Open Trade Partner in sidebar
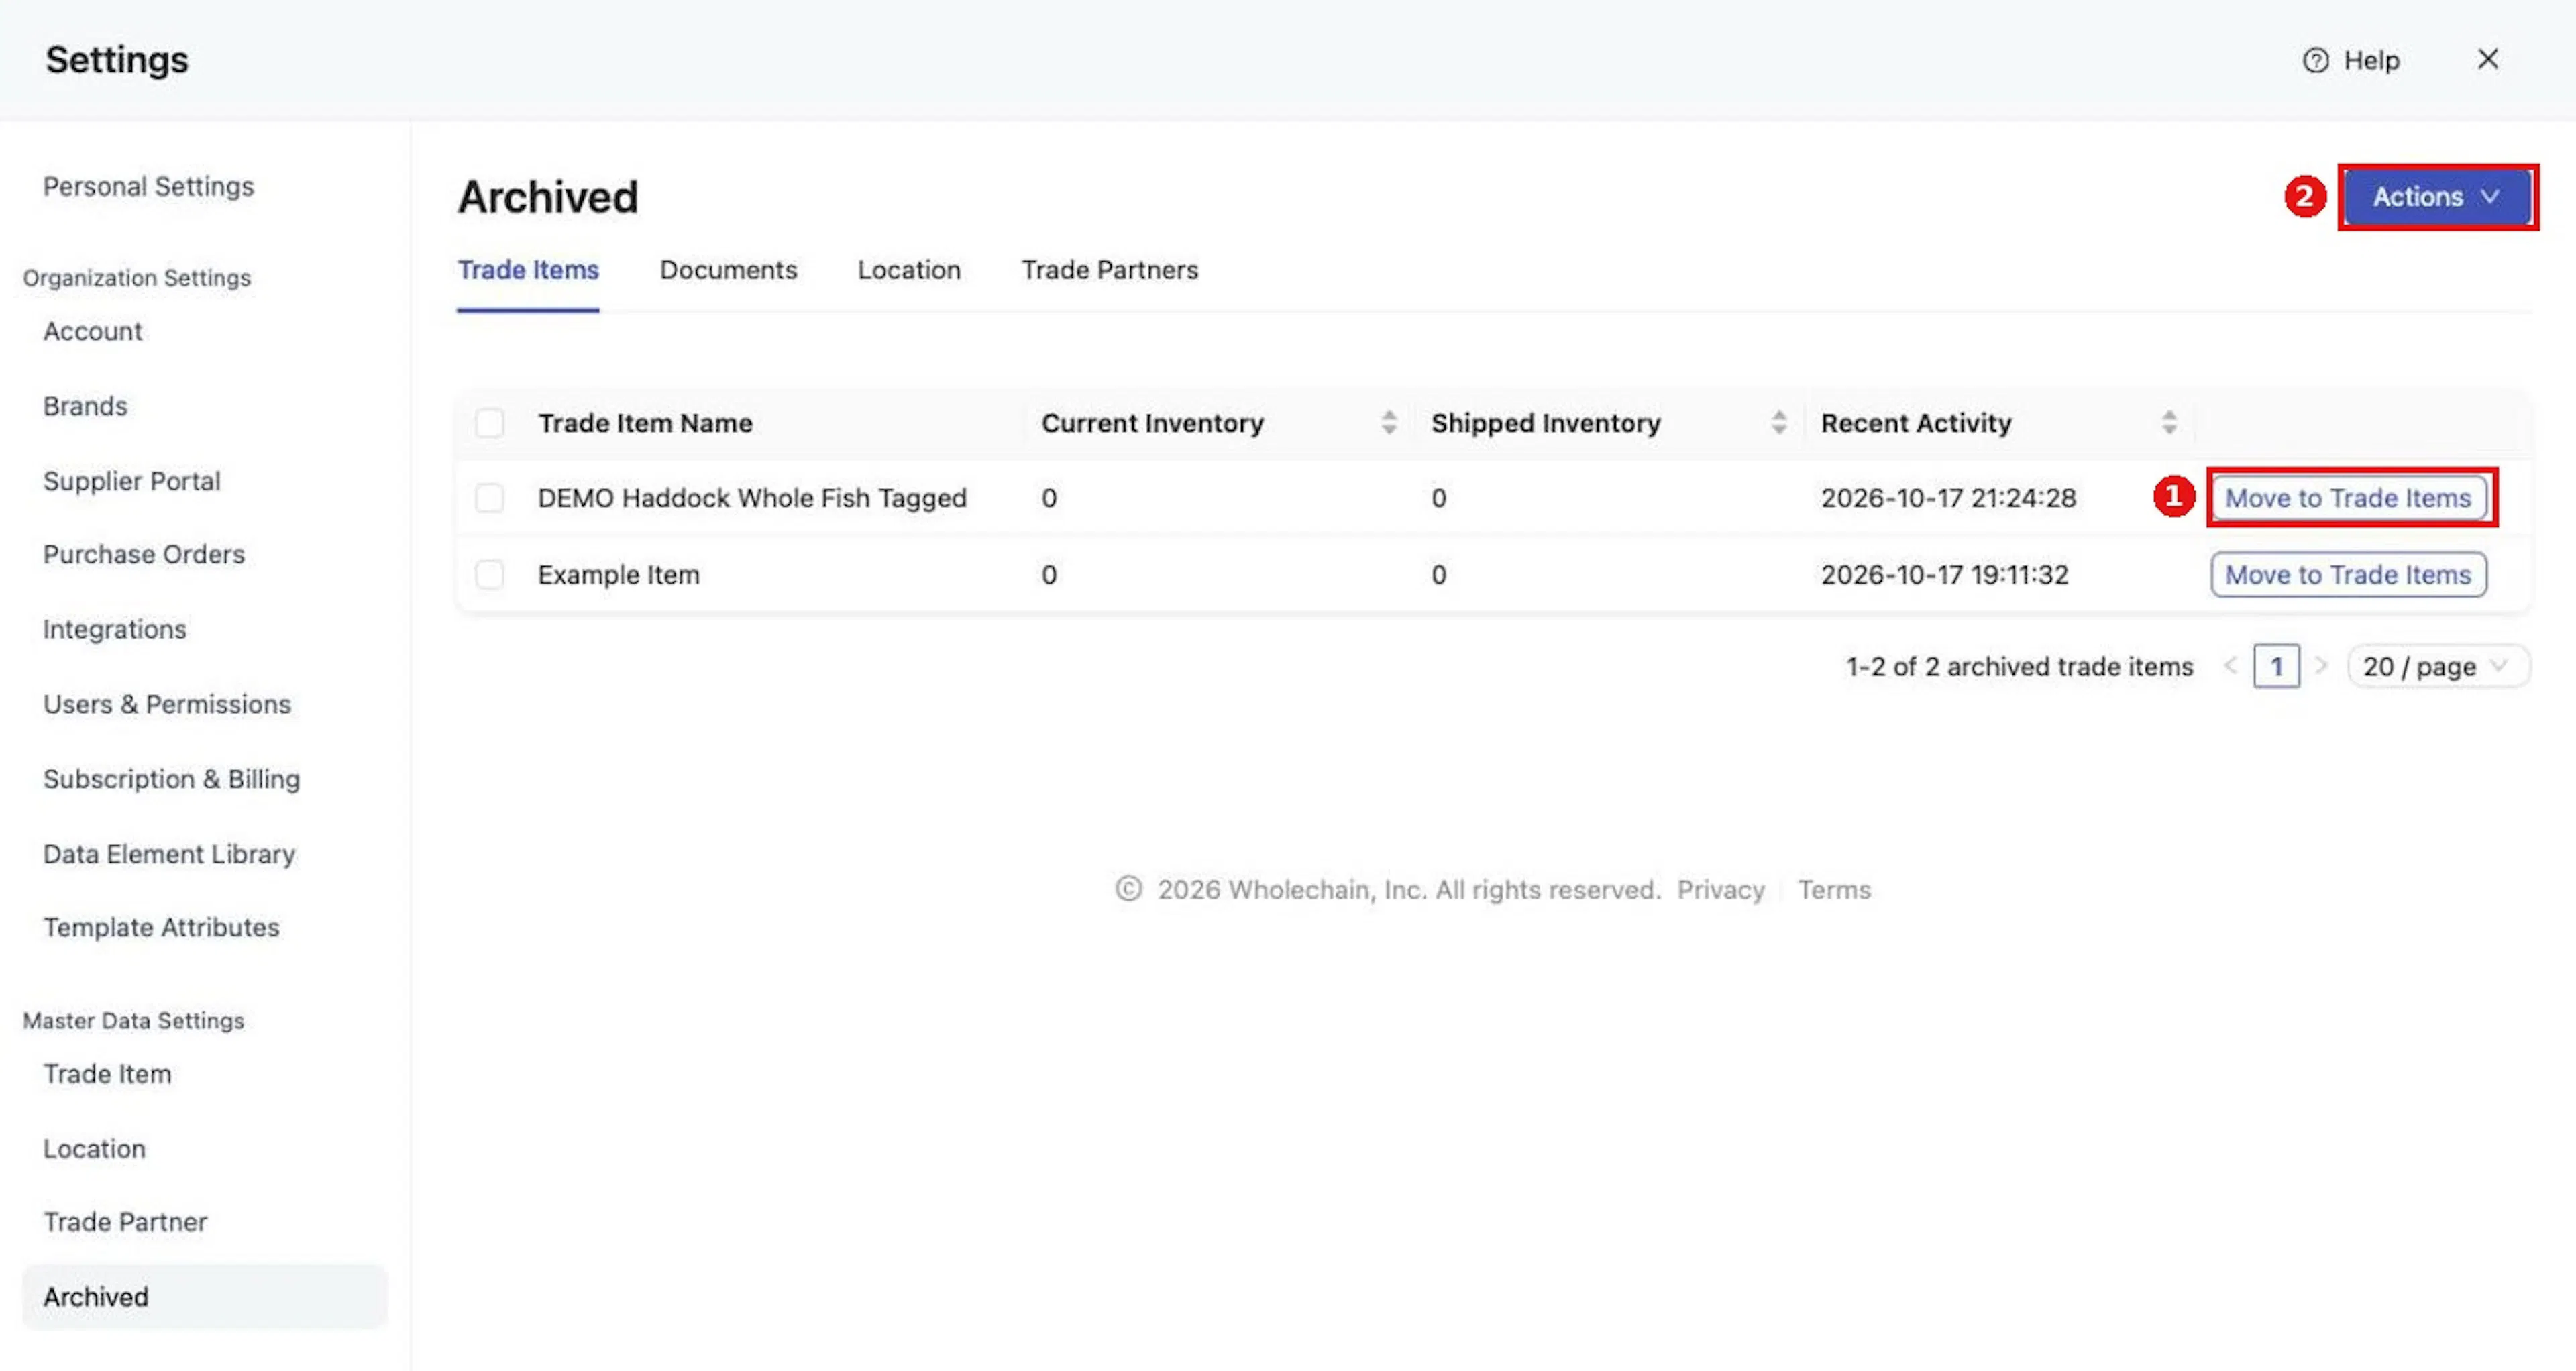 pyautogui.click(x=125, y=1223)
